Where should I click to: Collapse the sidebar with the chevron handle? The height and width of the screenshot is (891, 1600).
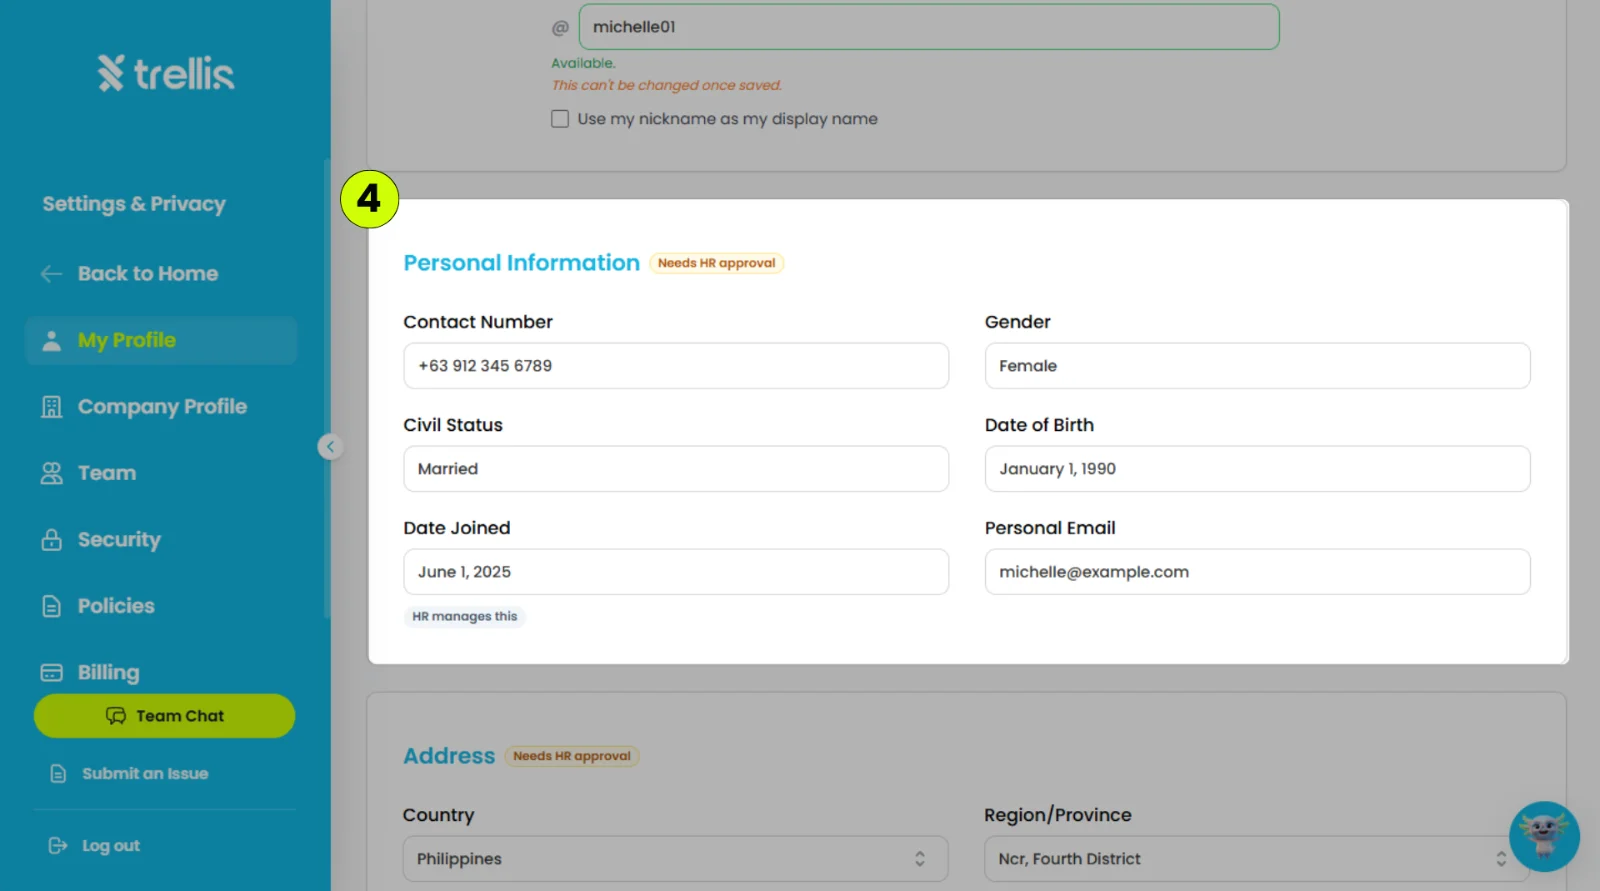(x=330, y=447)
